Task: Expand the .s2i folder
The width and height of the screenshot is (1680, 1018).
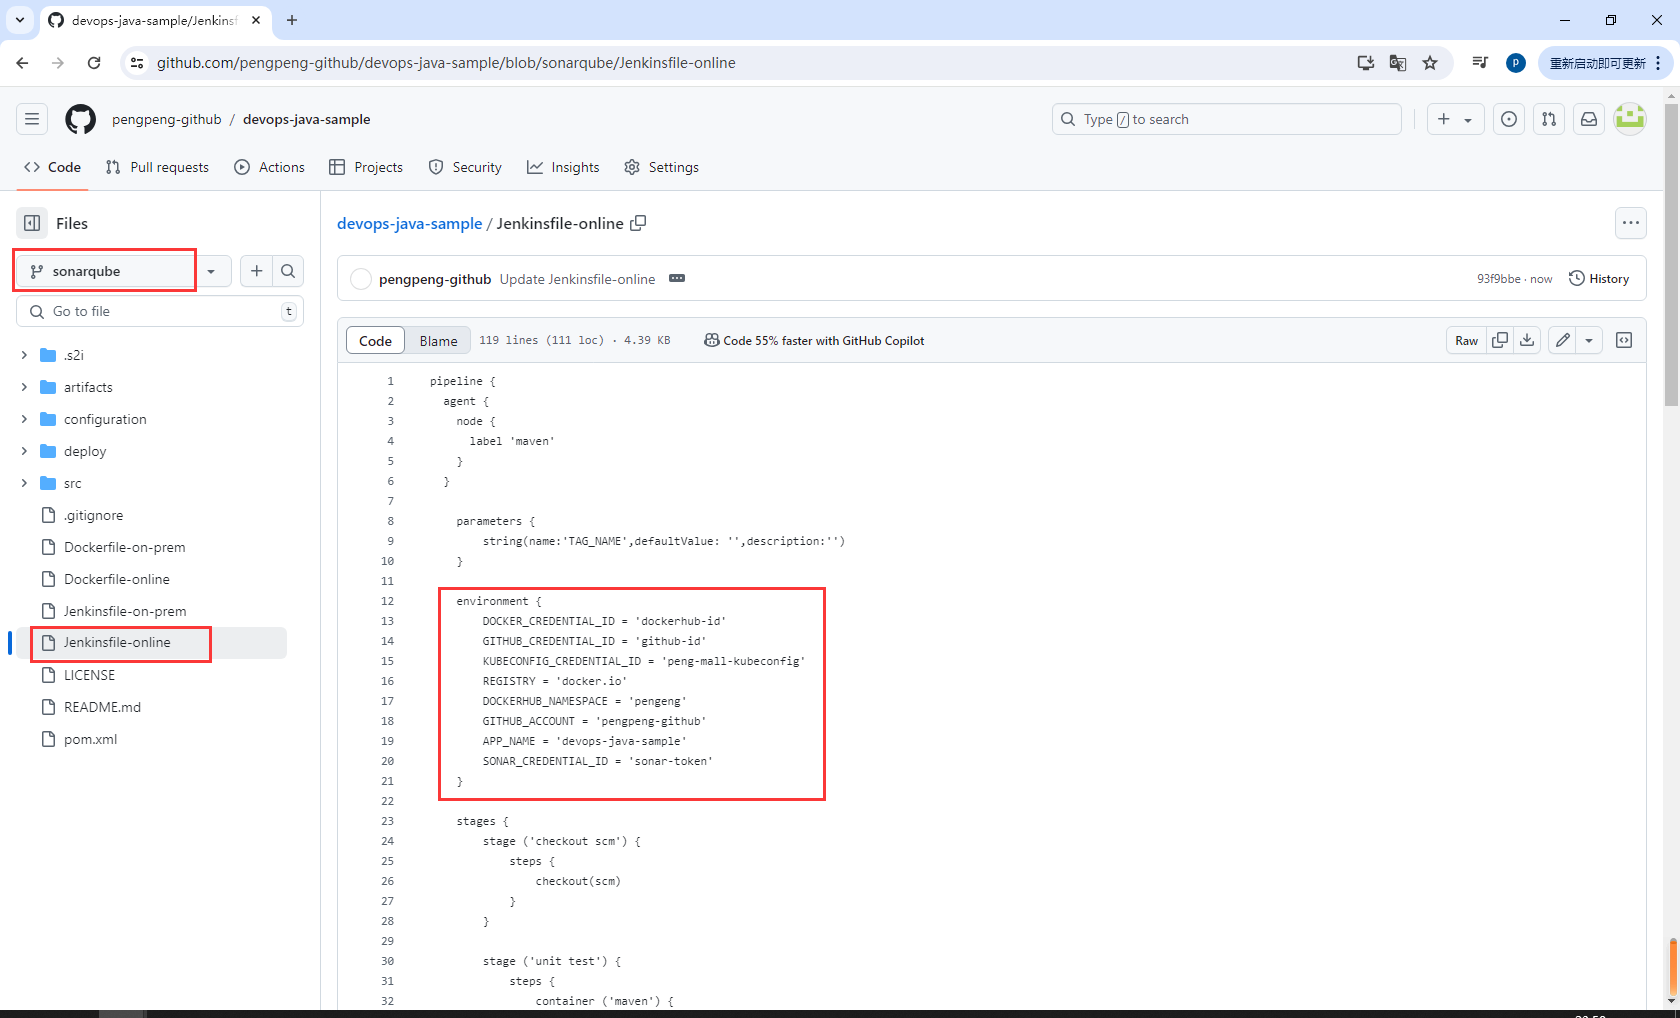Action: (x=24, y=355)
